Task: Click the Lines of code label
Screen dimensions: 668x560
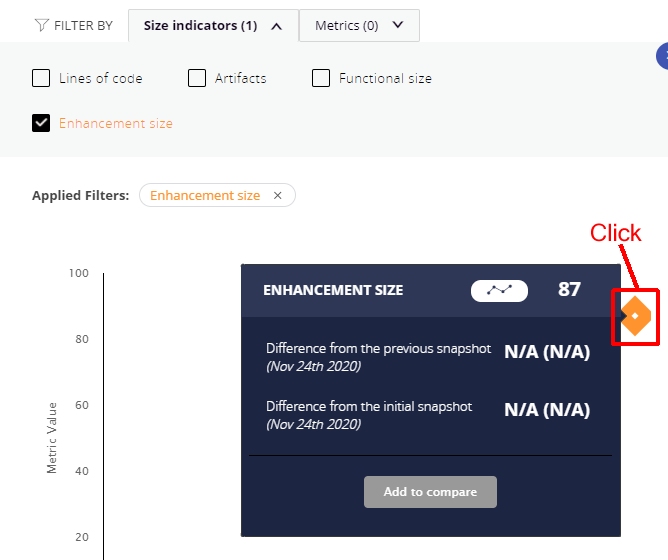Action: (x=101, y=78)
